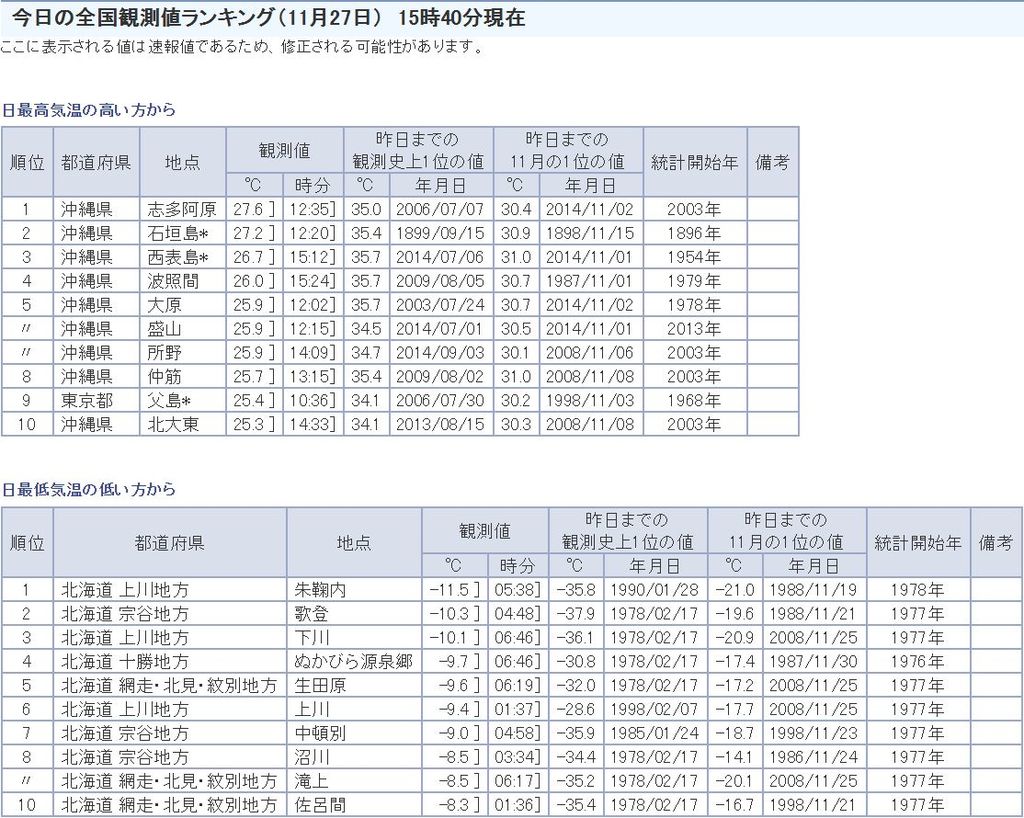The width and height of the screenshot is (1024, 818).
Task: Click the 北大東 station cell
Action: [183, 424]
